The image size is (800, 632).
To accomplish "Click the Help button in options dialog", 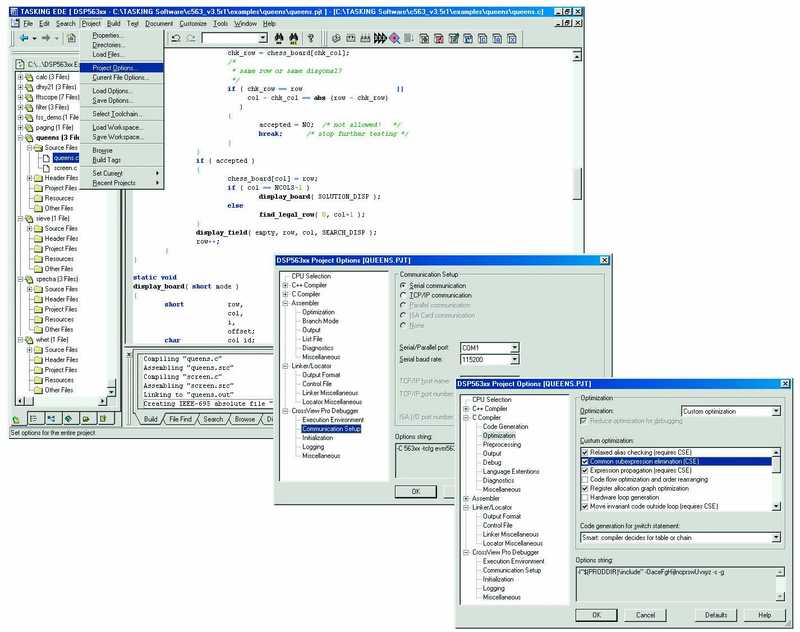I will click(x=764, y=614).
